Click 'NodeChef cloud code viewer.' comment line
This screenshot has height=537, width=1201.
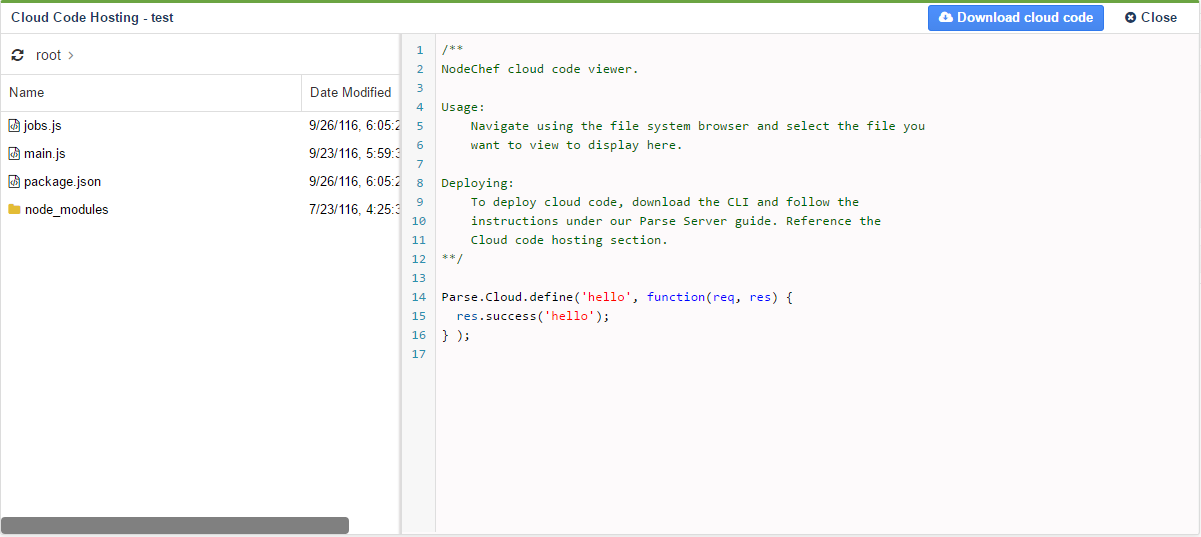coord(540,69)
